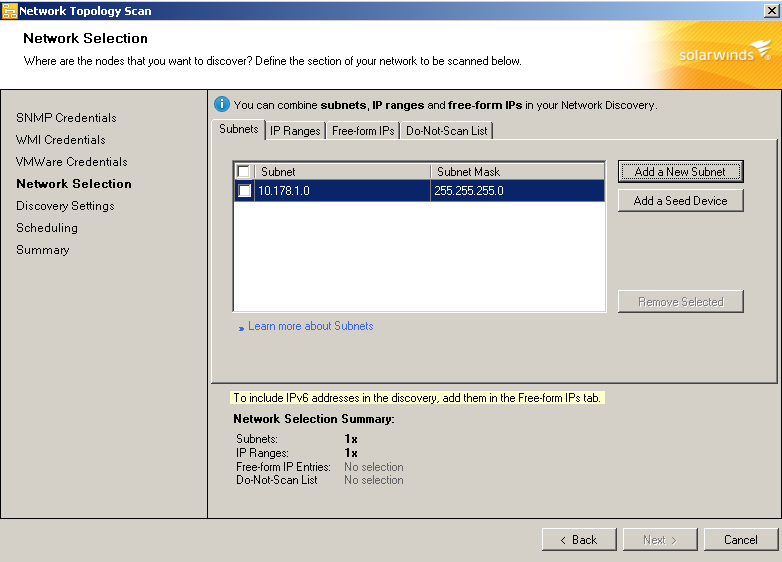Click the blue information icon

click(x=222, y=104)
